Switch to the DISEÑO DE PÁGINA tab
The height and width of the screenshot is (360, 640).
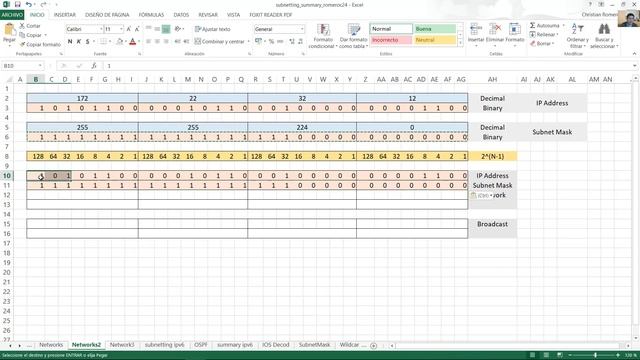(107, 15)
